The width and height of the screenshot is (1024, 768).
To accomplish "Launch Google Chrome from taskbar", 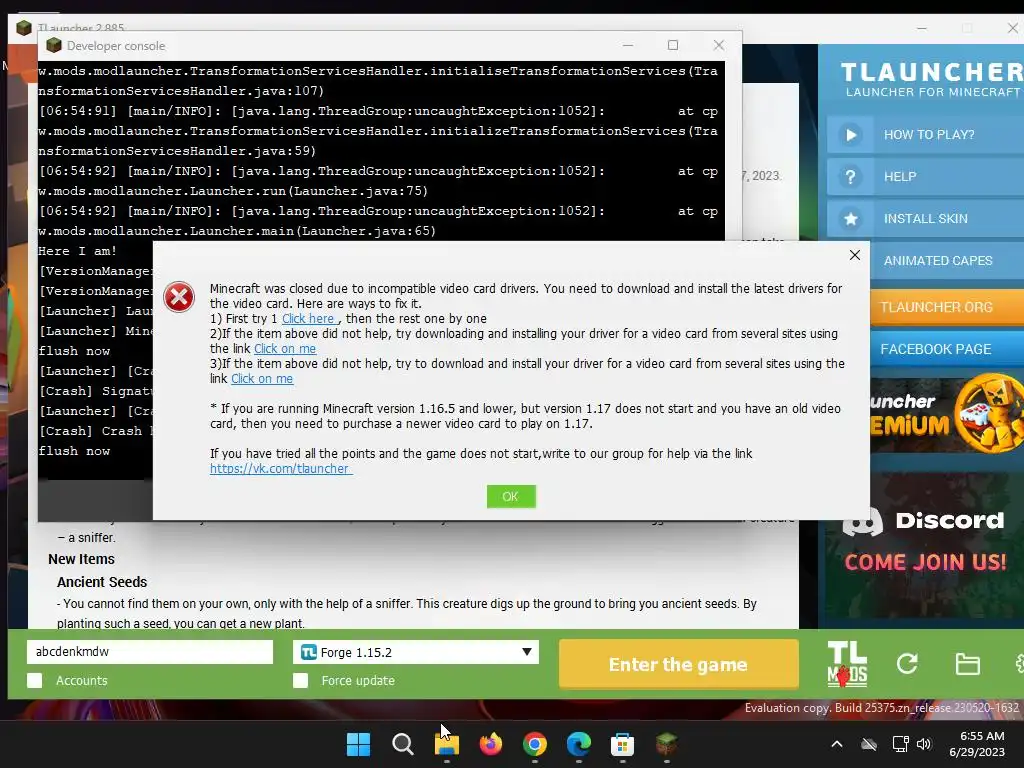I will [x=534, y=744].
